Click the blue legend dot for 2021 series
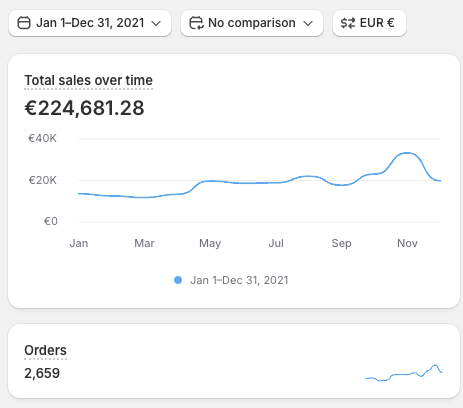This screenshot has height=408, width=463. (x=178, y=280)
